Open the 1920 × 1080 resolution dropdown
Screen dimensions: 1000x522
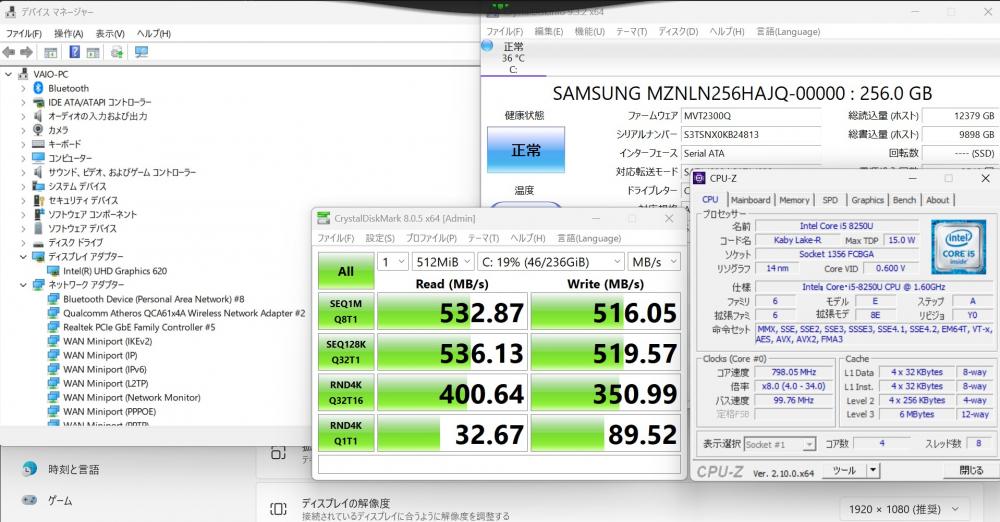[x=904, y=509]
